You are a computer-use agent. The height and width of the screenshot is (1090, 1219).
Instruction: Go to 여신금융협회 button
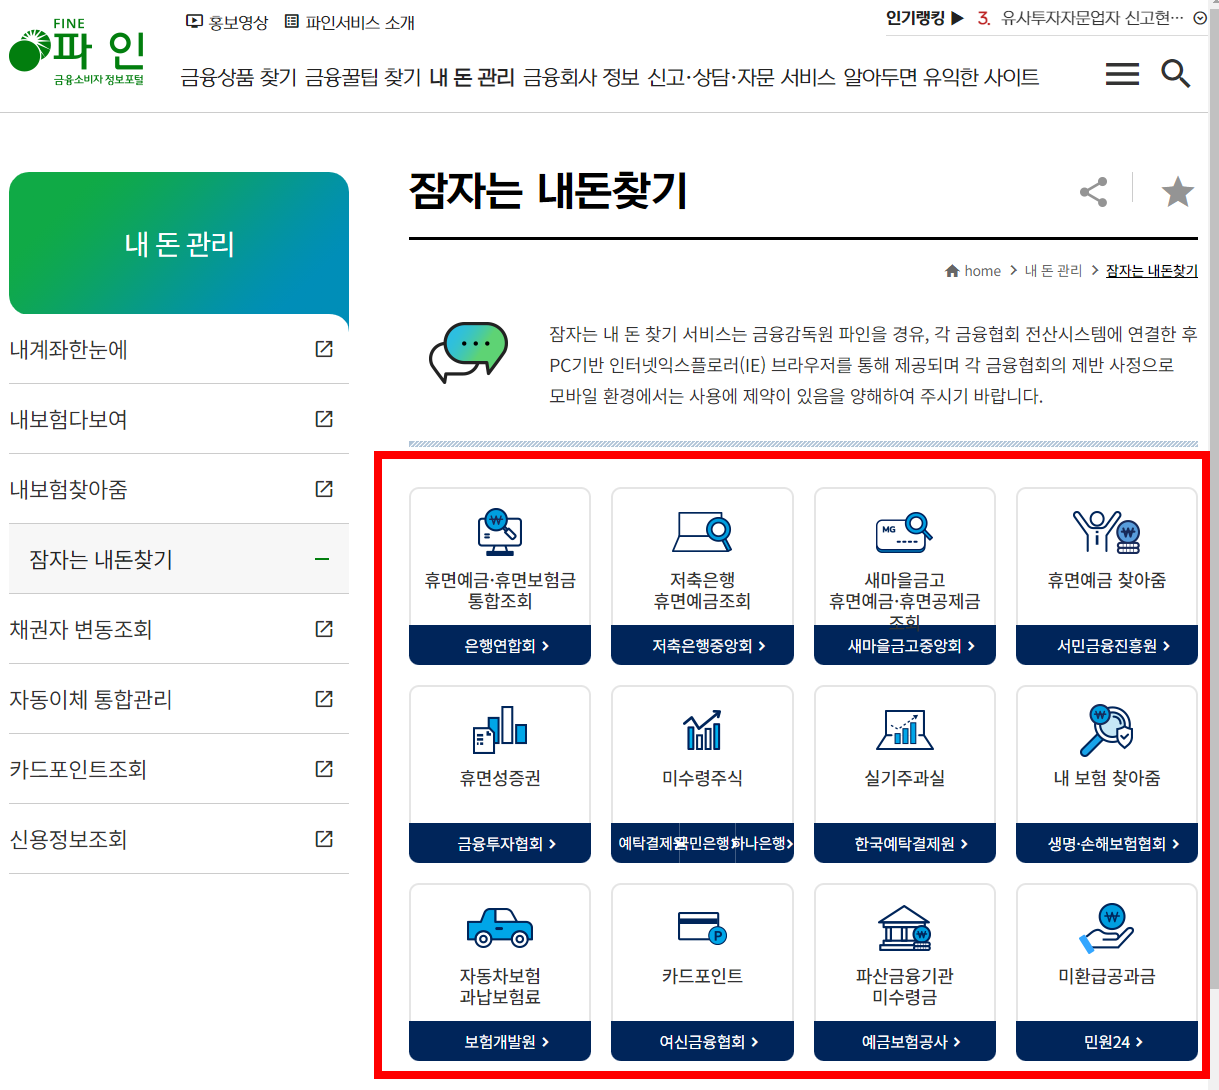click(702, 1042)
